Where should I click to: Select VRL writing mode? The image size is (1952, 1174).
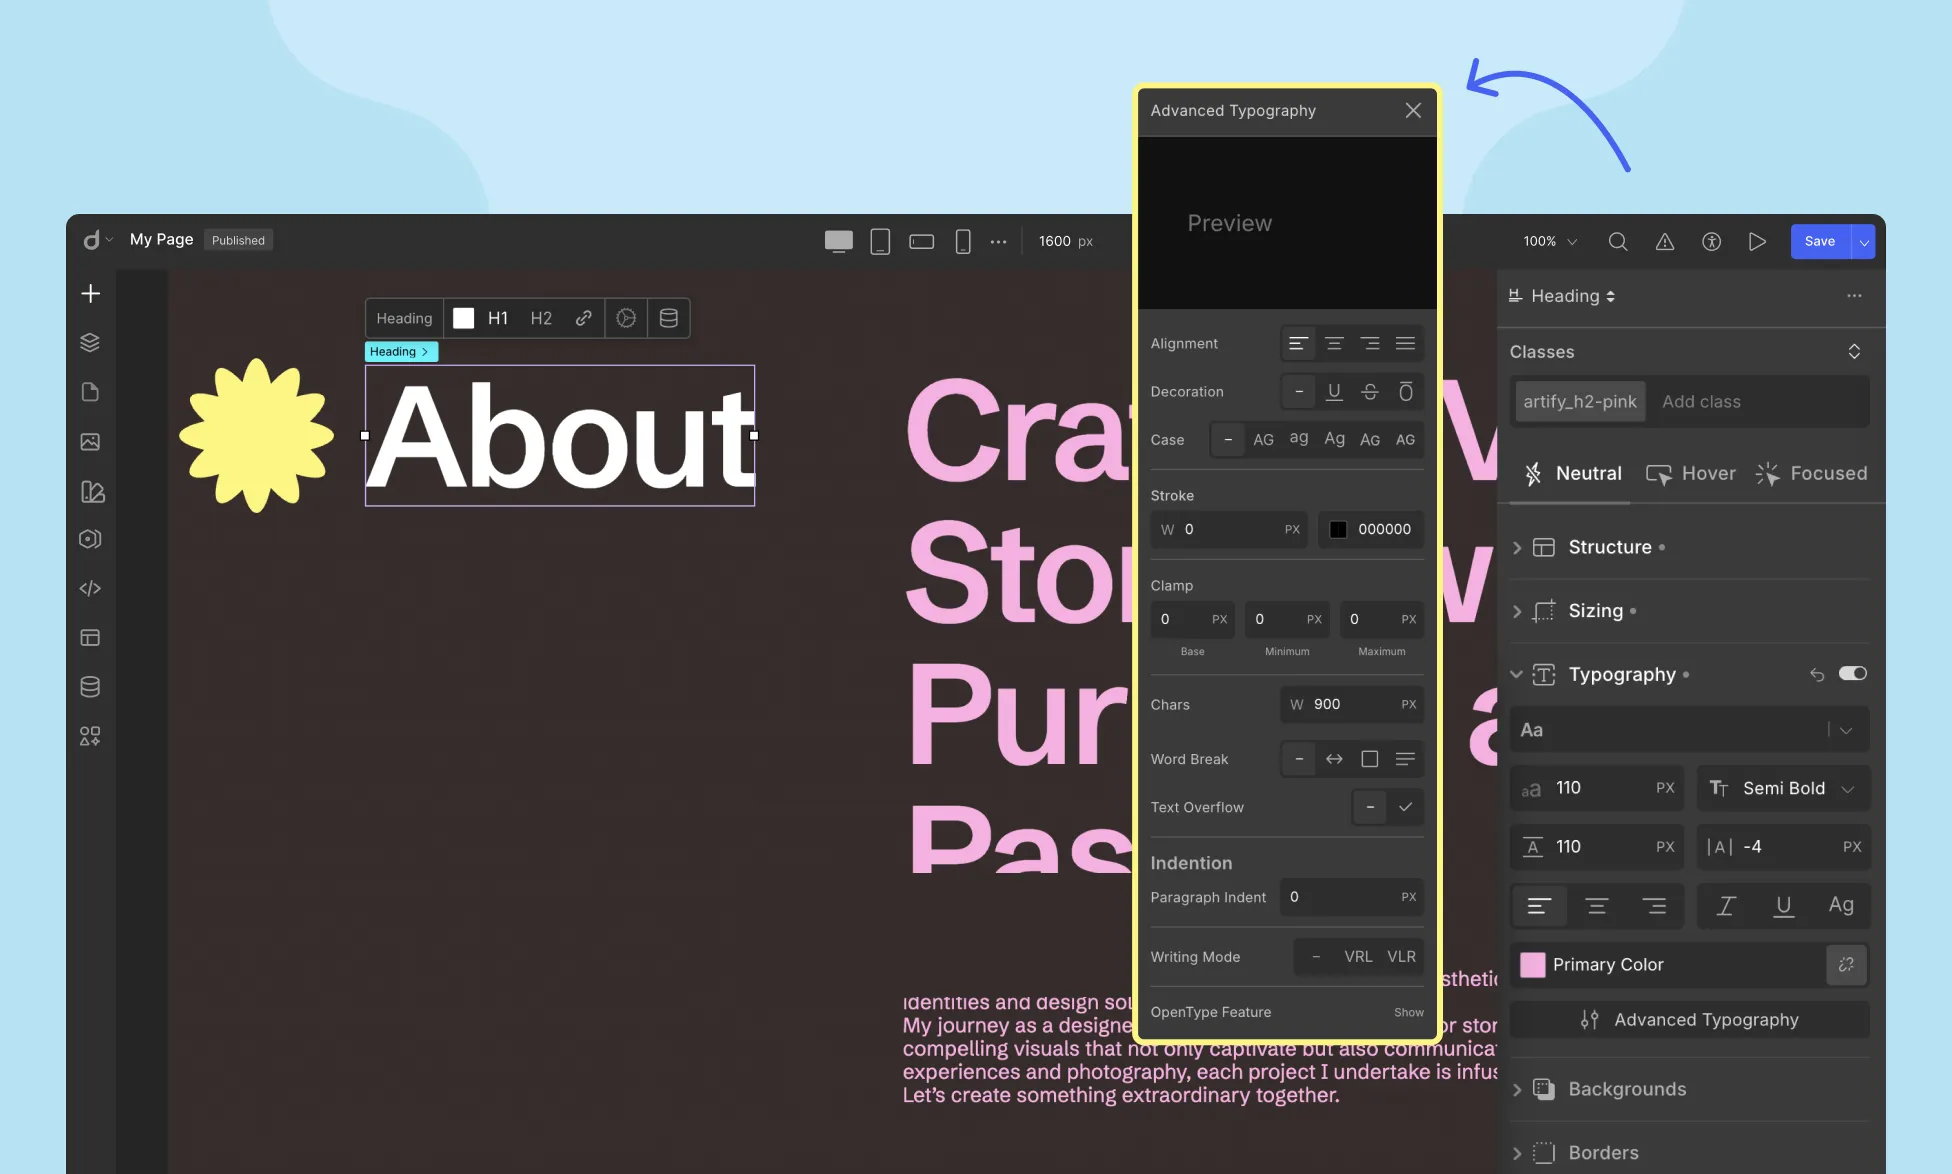click(1358, 956)
